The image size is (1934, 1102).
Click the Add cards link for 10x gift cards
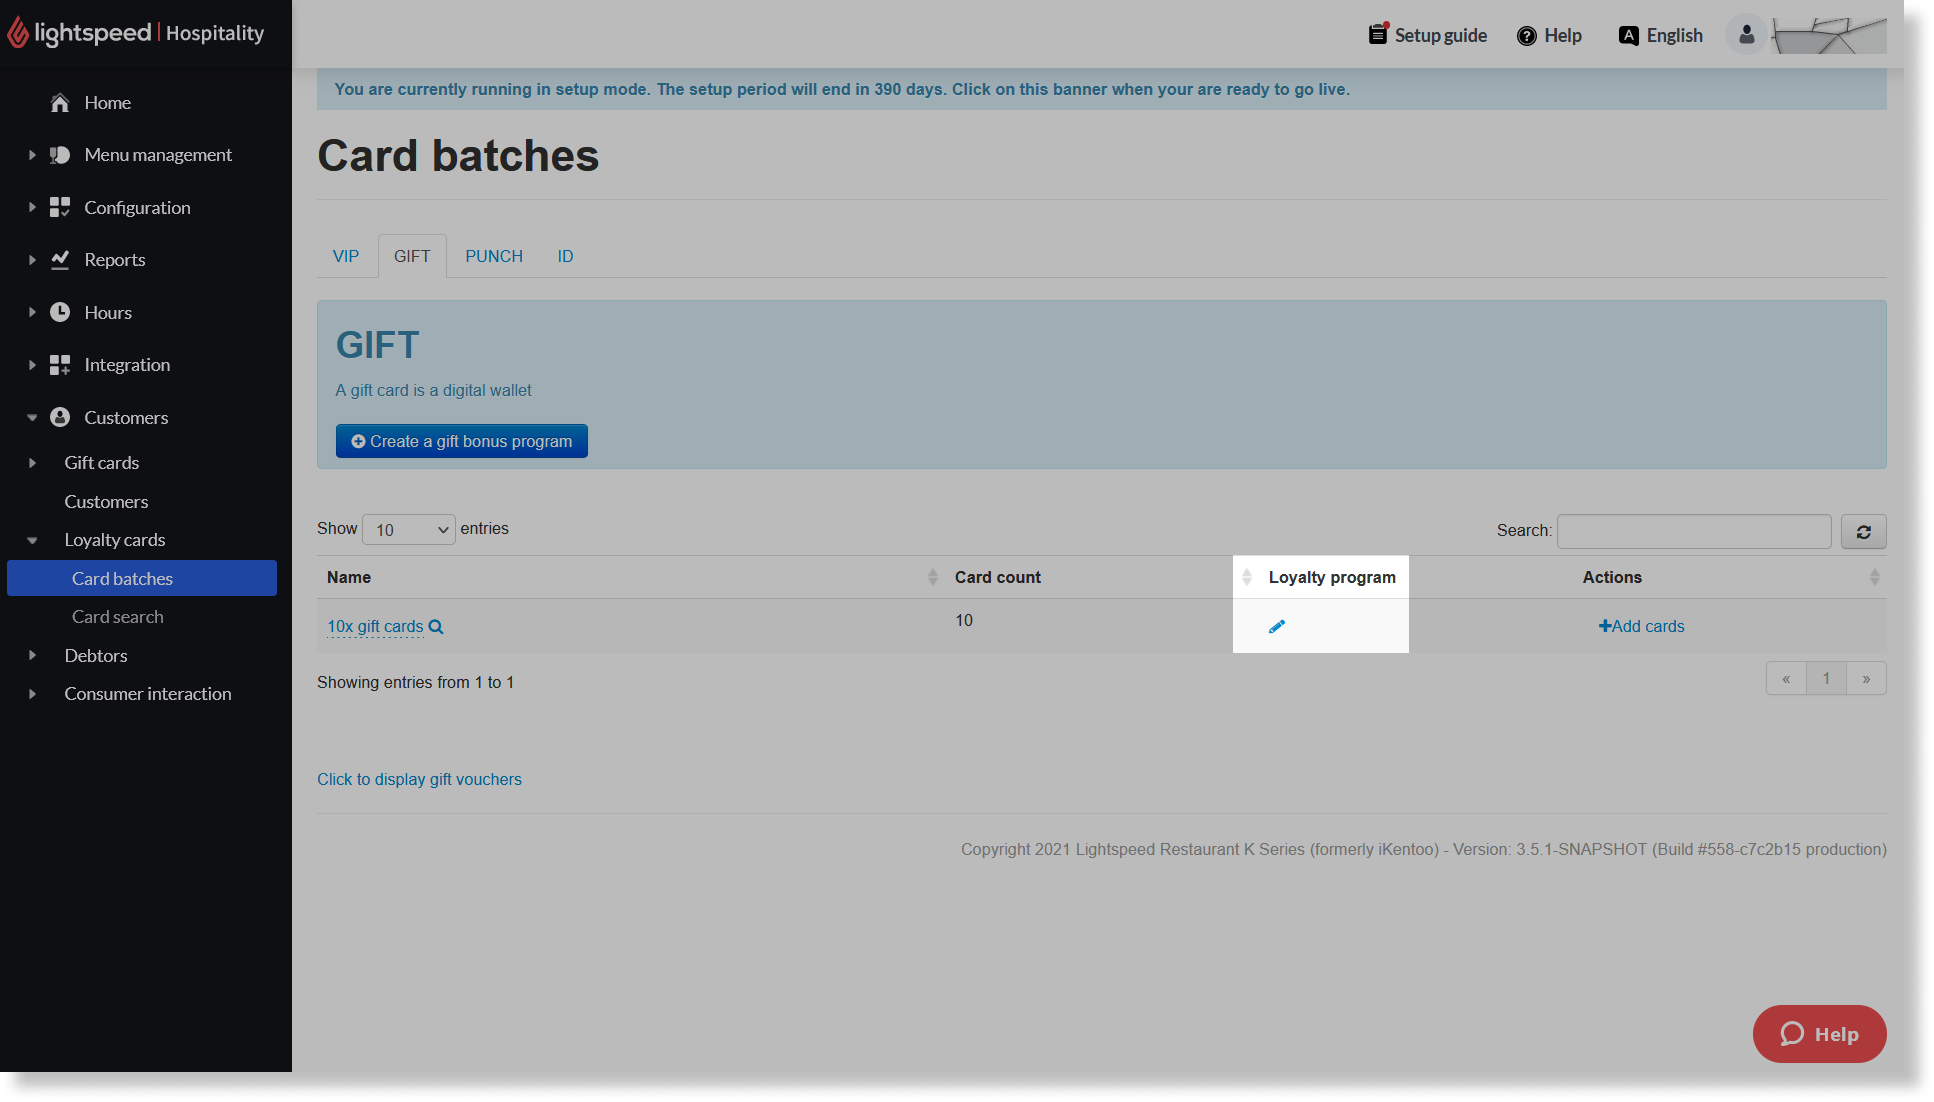(x=1640, y=625)
